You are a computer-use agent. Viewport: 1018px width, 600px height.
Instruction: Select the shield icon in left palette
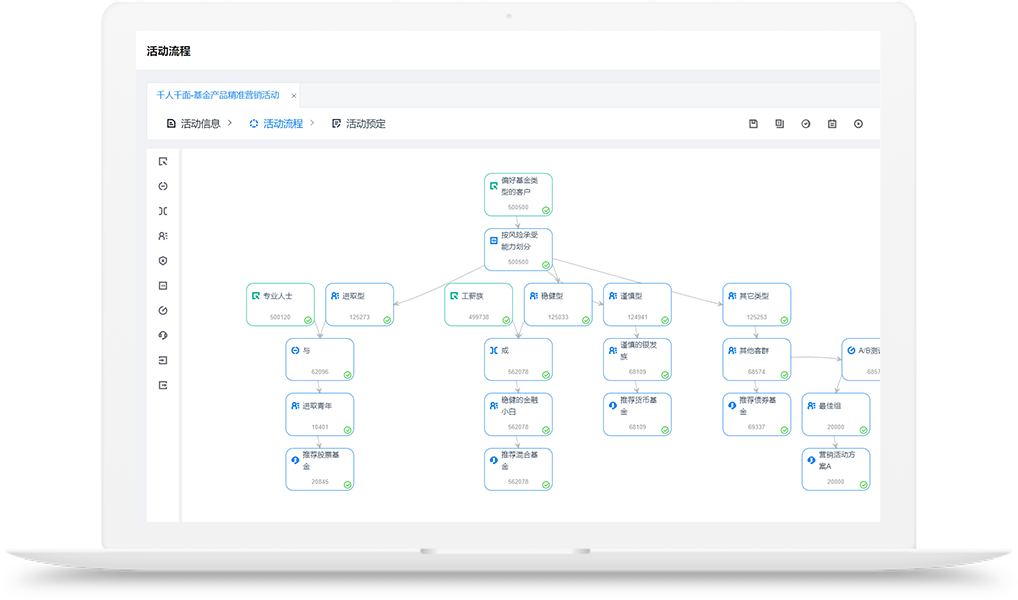tap(163, 261)
